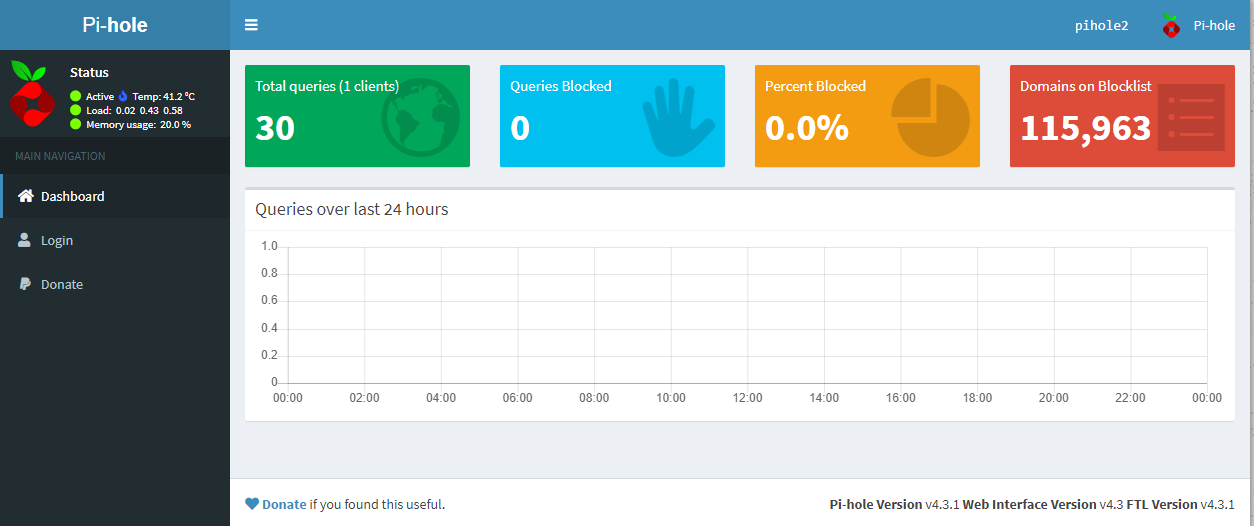Click the Domains on Blocklist card label
This screenshot has width=1254, height=526.
point(1086,86)
